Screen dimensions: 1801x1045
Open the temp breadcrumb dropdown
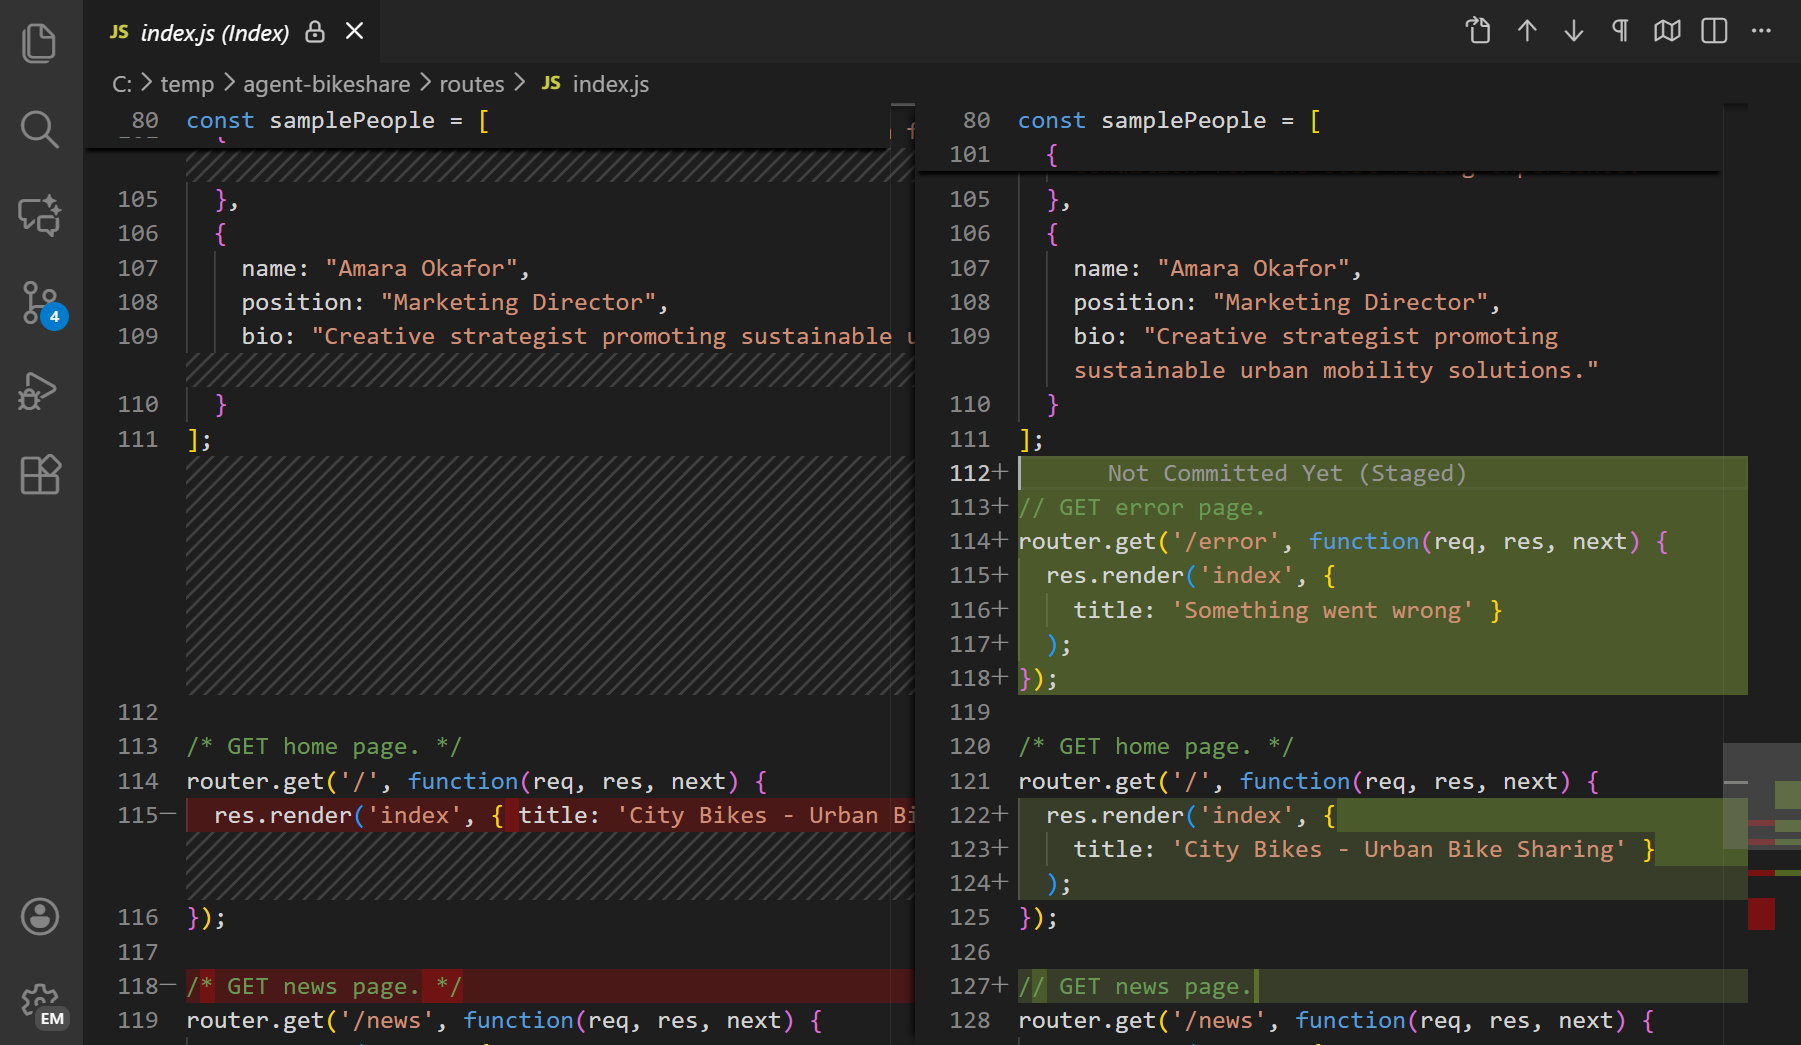(187, 84)
